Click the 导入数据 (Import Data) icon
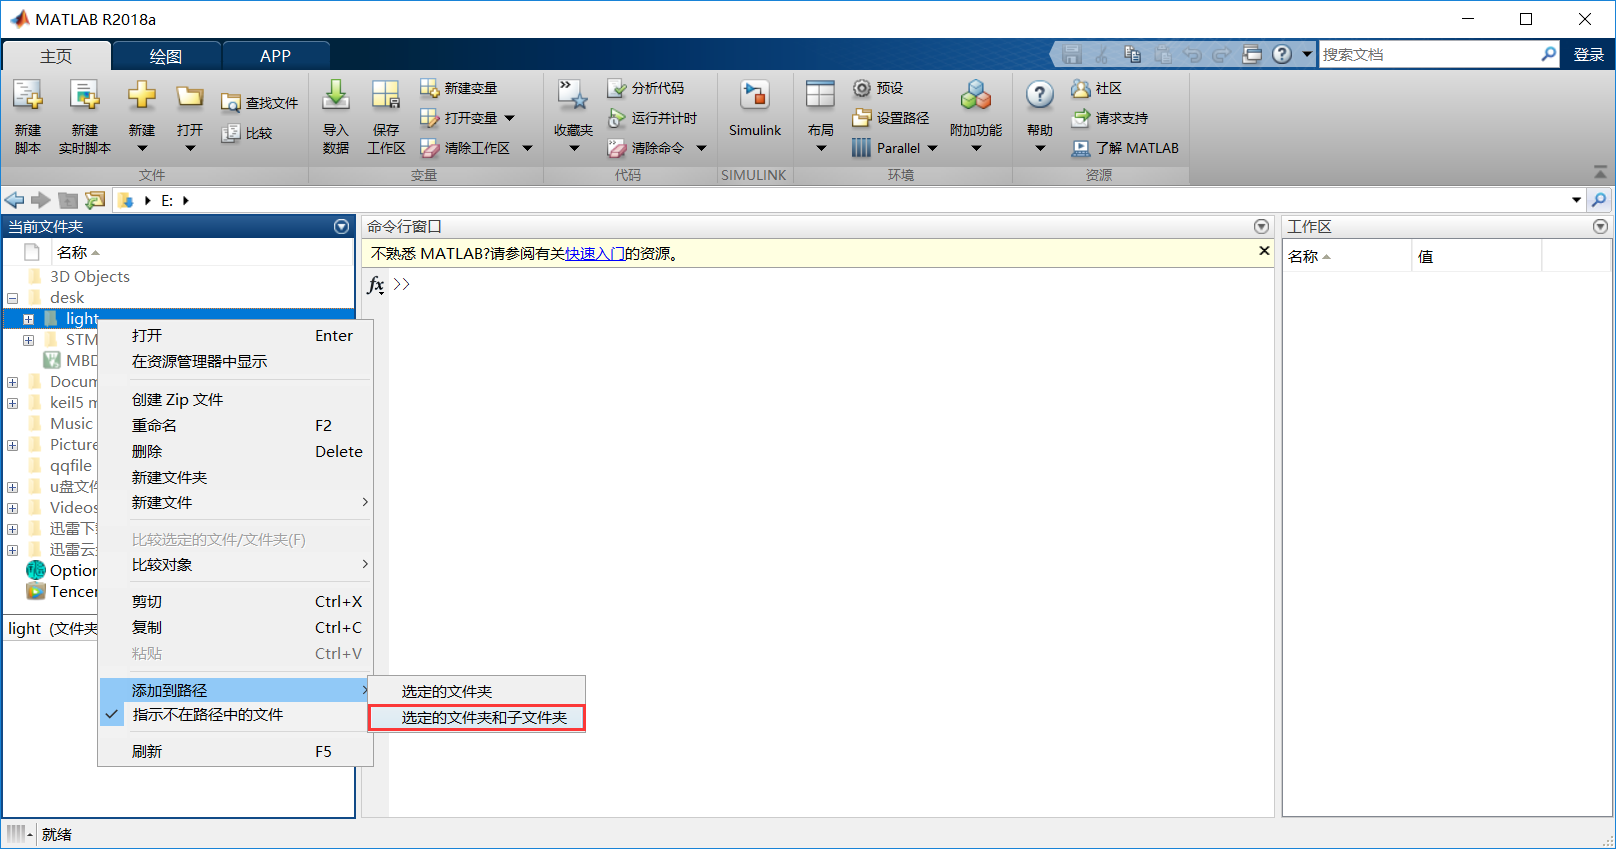The height and width of the screenshot is (849, 1616). (336, 95)
